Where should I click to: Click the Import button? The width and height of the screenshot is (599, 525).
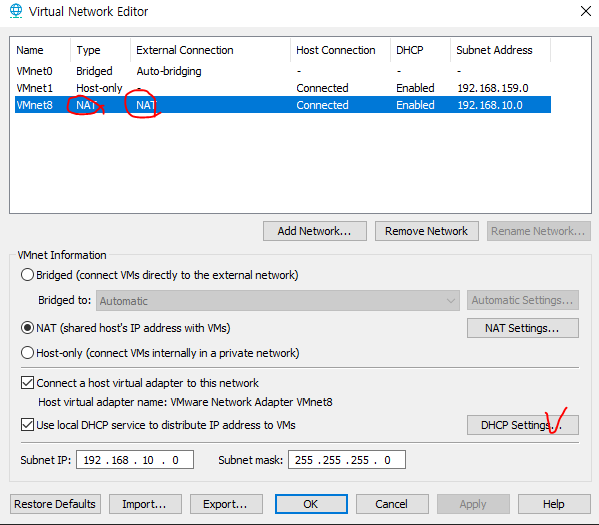coord(145,504)
